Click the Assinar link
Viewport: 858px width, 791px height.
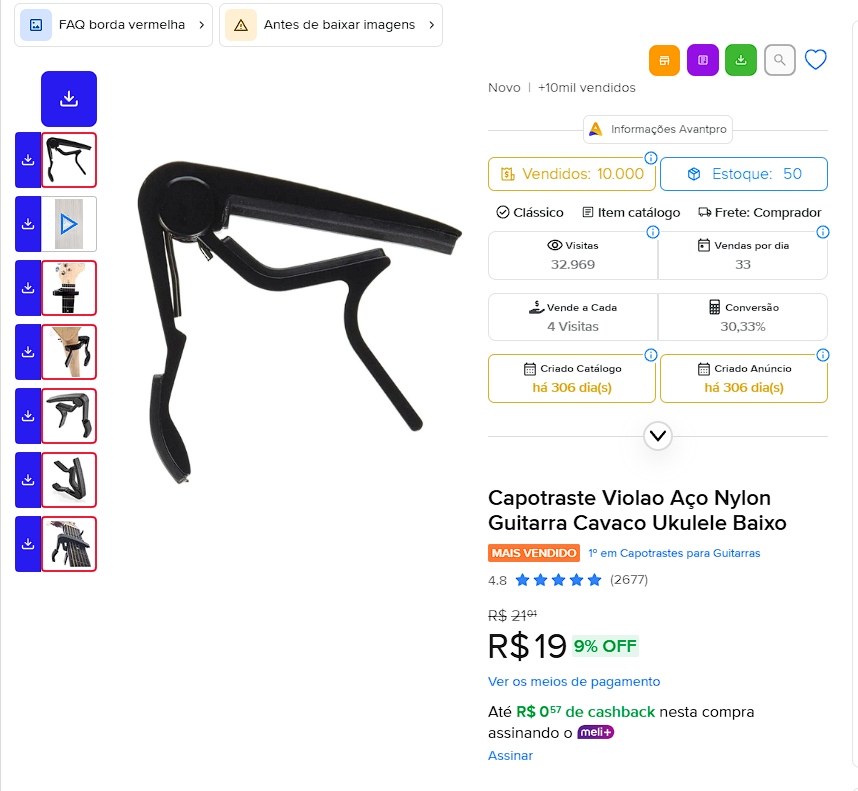[511, 755]
